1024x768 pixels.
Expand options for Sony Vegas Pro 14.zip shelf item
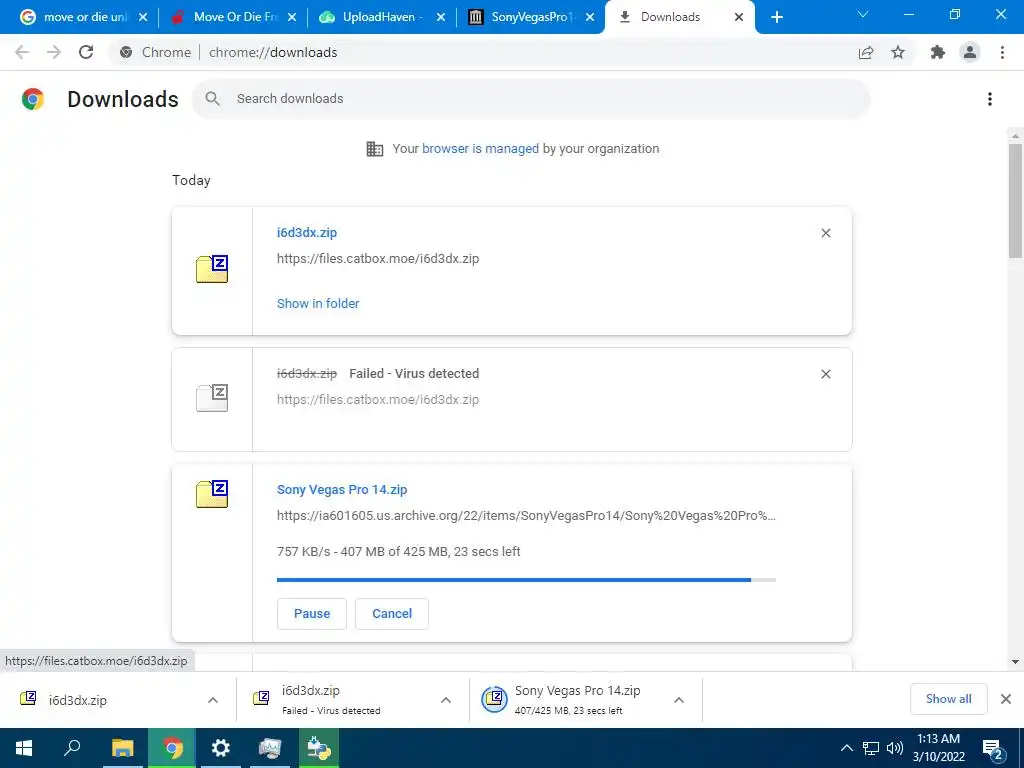(679, 700)
